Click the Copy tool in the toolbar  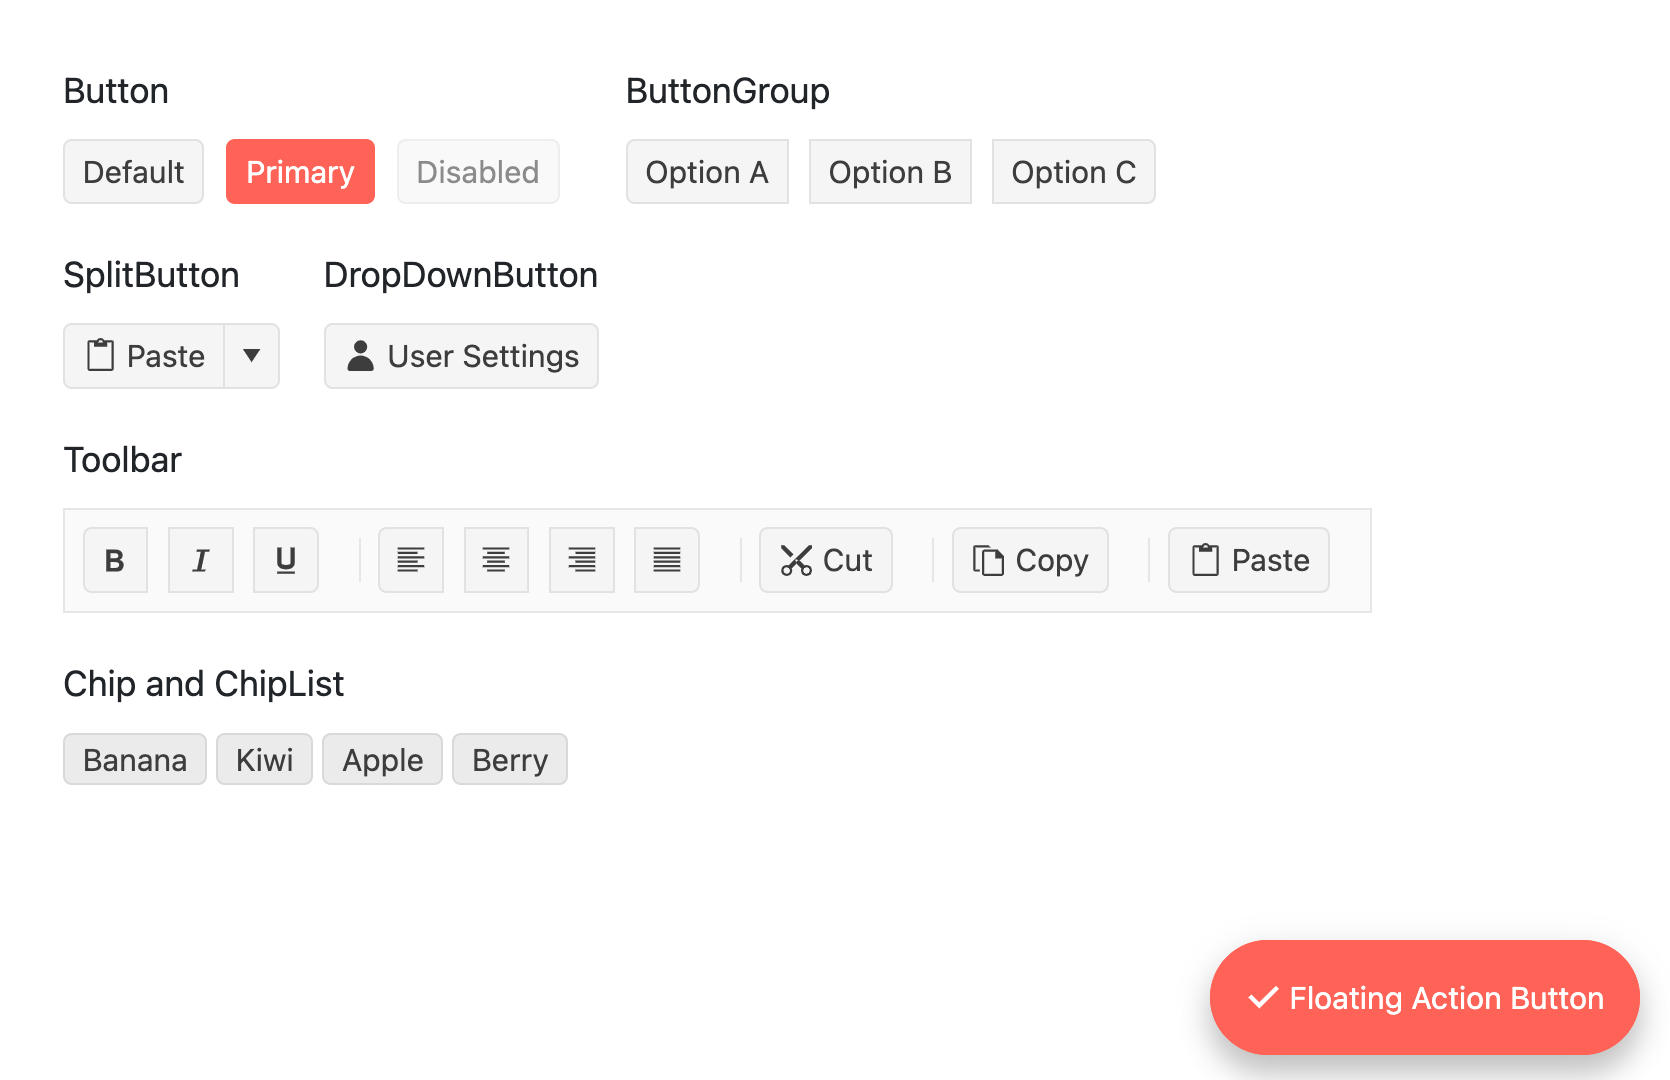point(1029,560)
